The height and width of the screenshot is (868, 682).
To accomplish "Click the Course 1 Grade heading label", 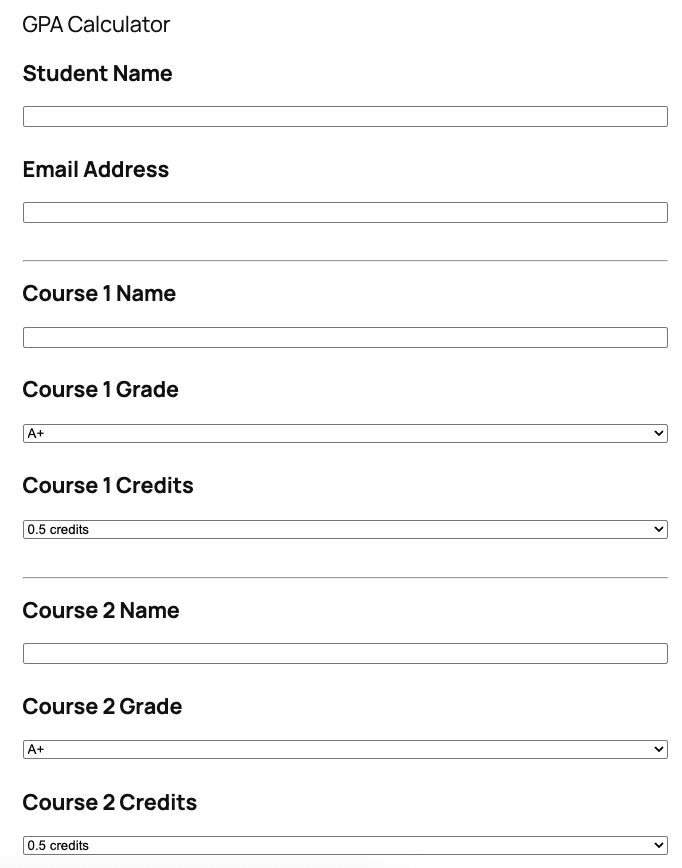I will [x=100, y=389].
